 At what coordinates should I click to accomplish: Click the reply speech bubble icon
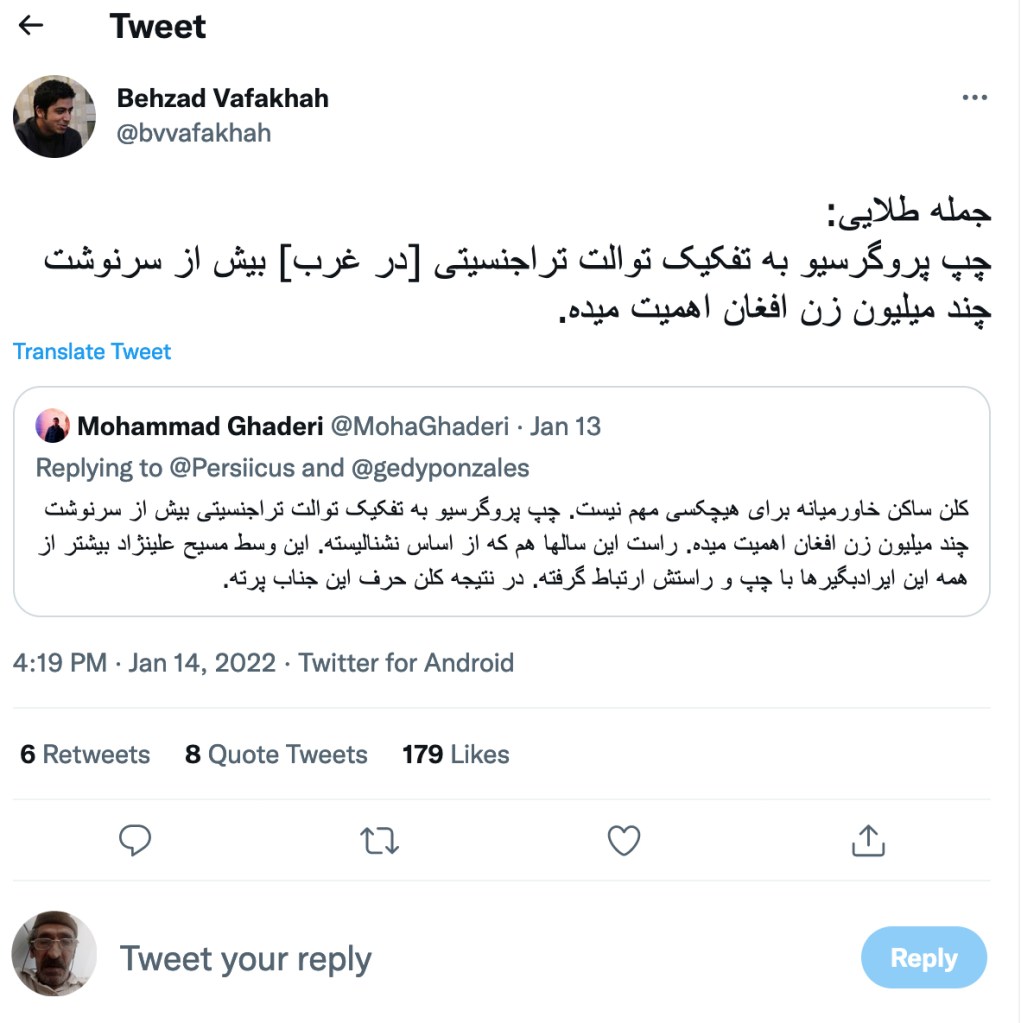134,841
